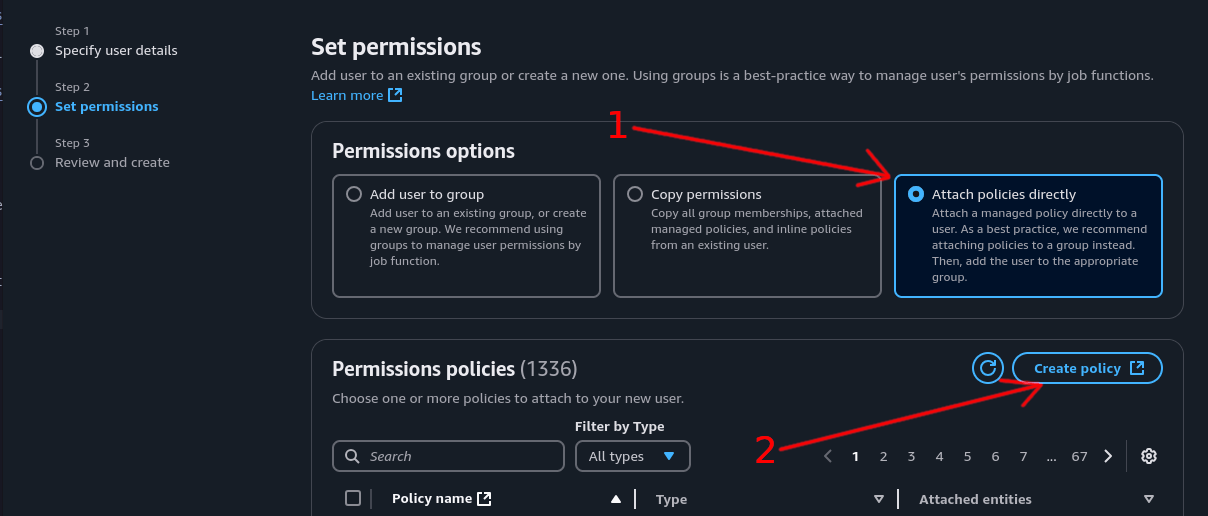The height and width of the screenshot is (516, 1208).
Task: Sort by Attached entities column arrow
Action: 1149,499
